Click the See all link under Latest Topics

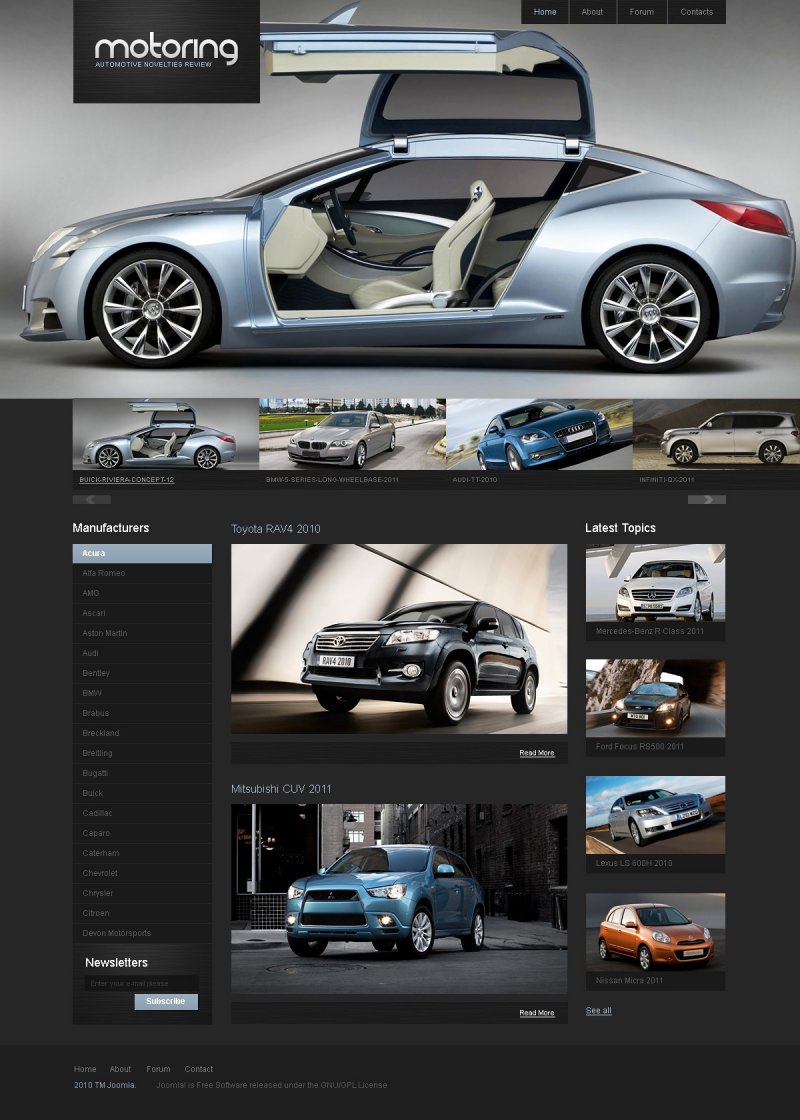click(599, 1011)
